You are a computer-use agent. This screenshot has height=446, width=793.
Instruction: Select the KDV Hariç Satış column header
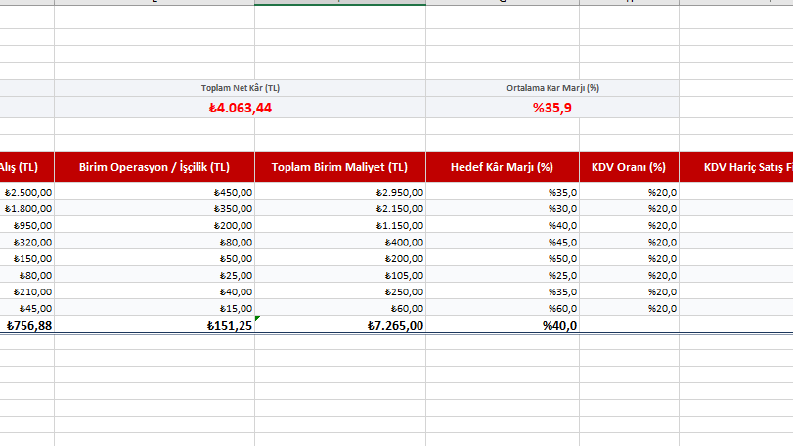click(736, 167)
